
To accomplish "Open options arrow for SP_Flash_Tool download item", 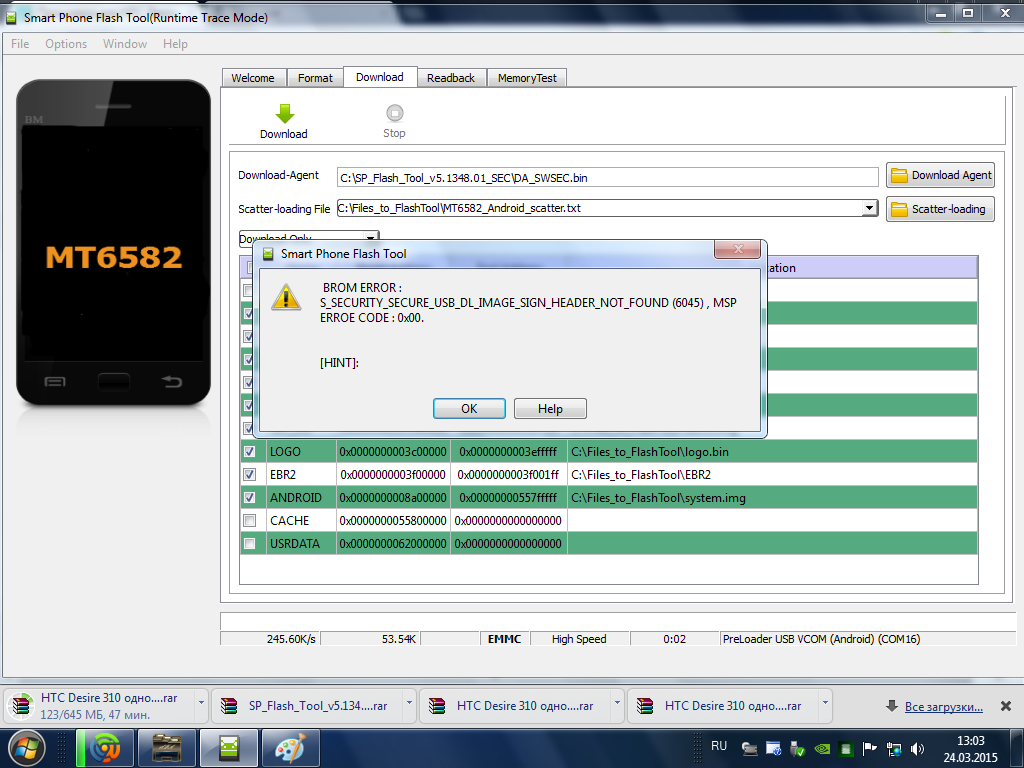I will click(x=408, y=704).
